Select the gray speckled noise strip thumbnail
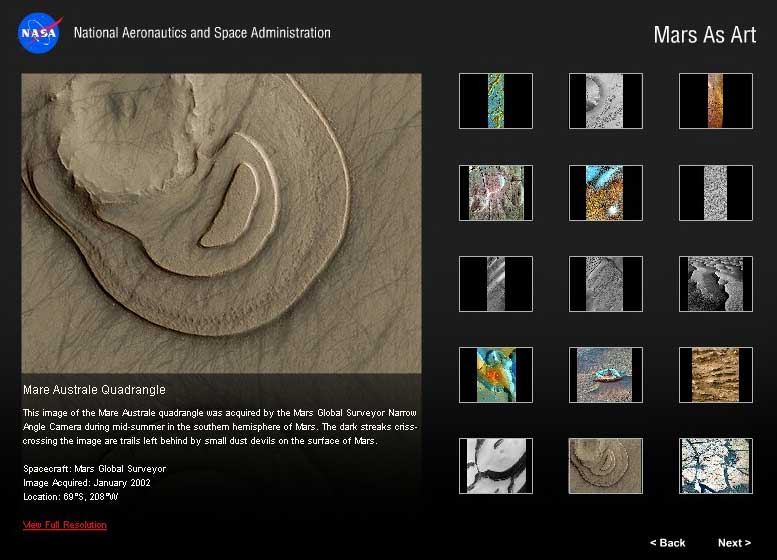Screen dimensions: 777x560 pos(716,193)
